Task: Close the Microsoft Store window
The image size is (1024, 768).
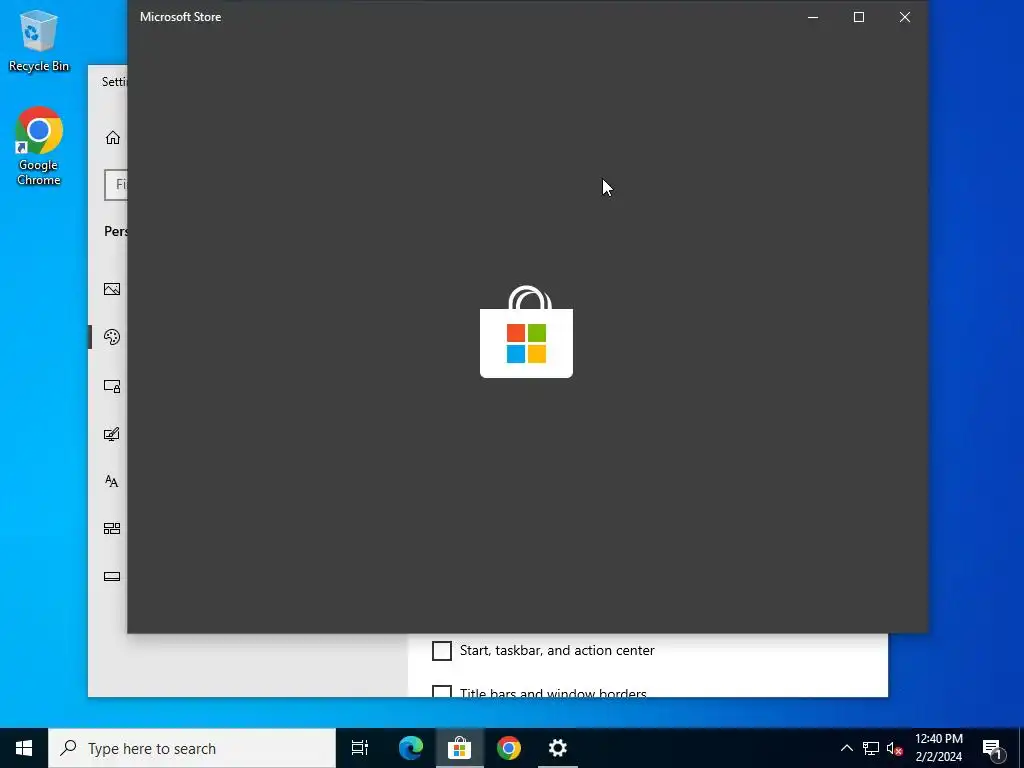Action: coord(904,17)
